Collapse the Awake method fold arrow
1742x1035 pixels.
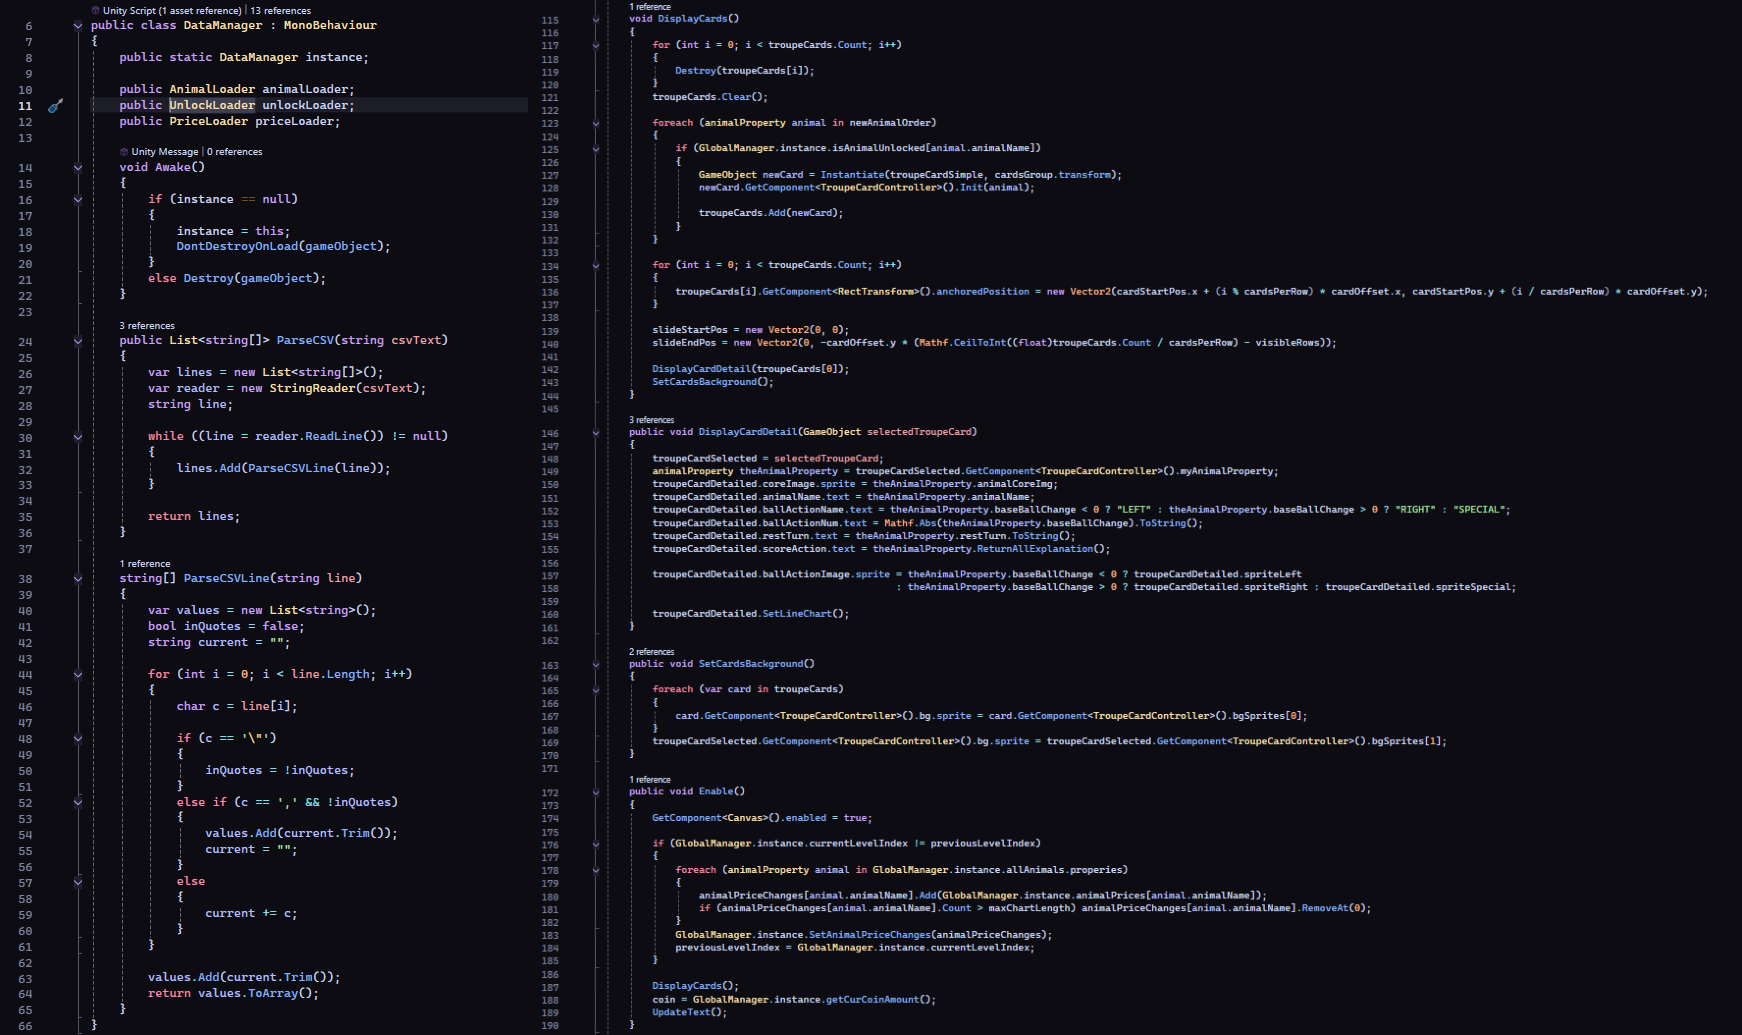(78, 168)
